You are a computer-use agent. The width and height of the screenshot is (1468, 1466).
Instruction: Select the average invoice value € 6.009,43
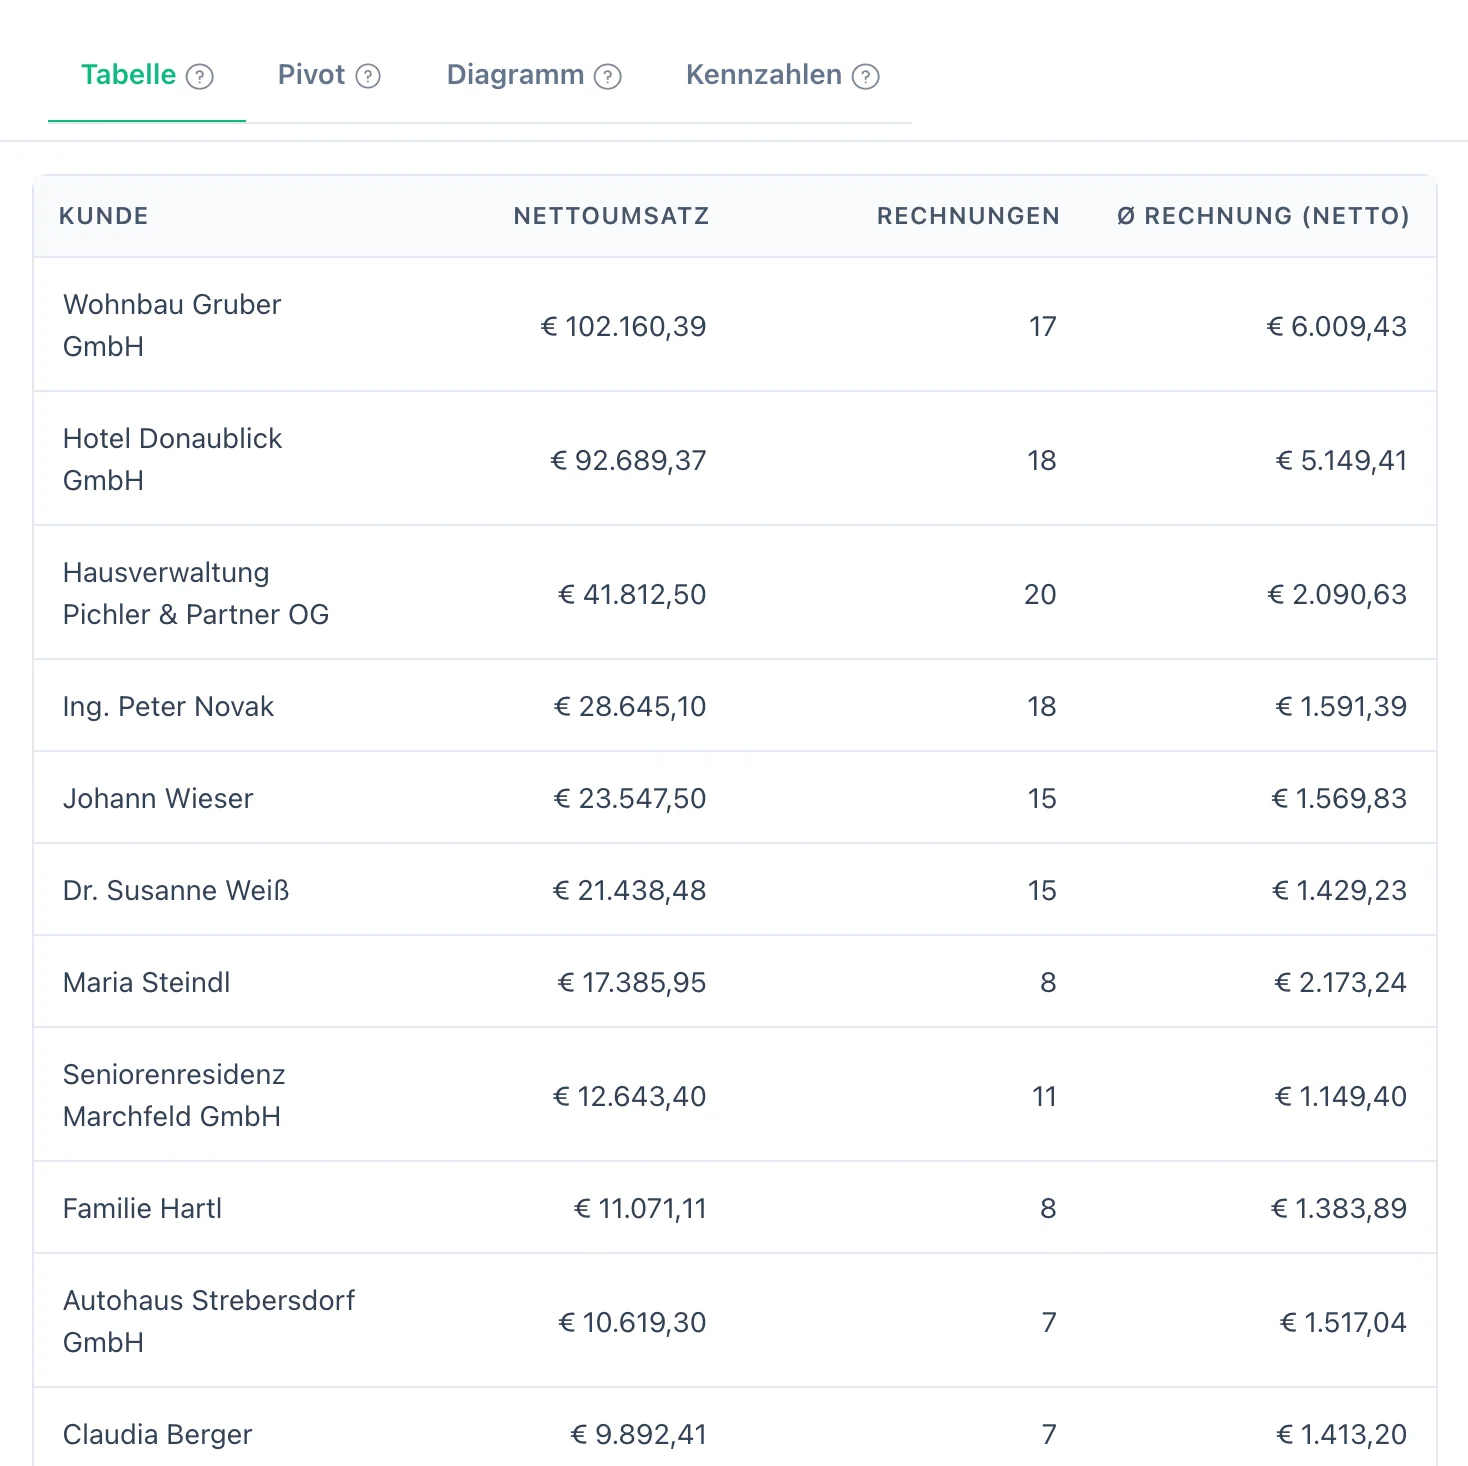[1337, 326]
